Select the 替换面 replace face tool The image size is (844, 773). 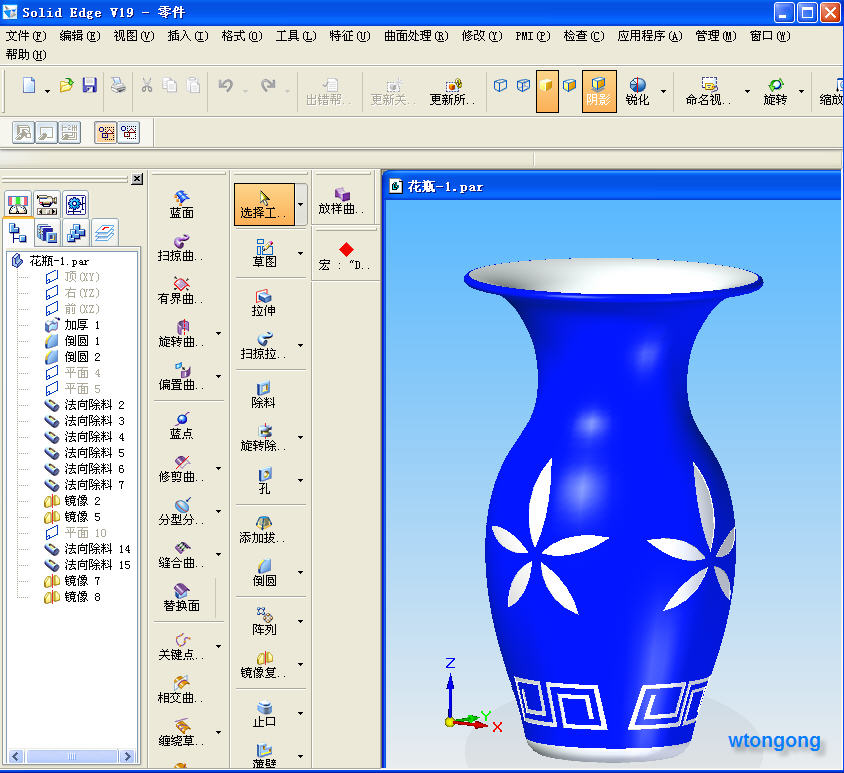(x=181, y=599)
